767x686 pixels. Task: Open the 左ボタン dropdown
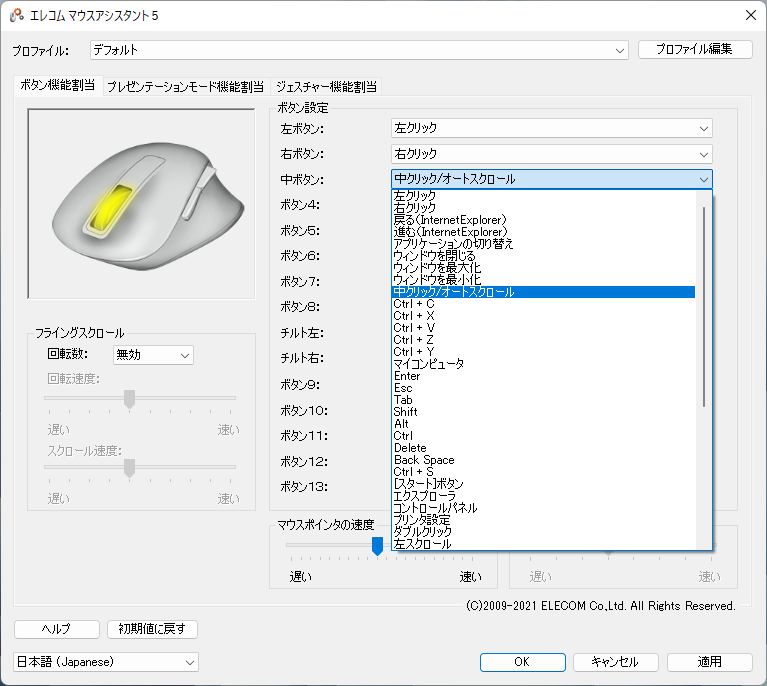pos(551,128)
